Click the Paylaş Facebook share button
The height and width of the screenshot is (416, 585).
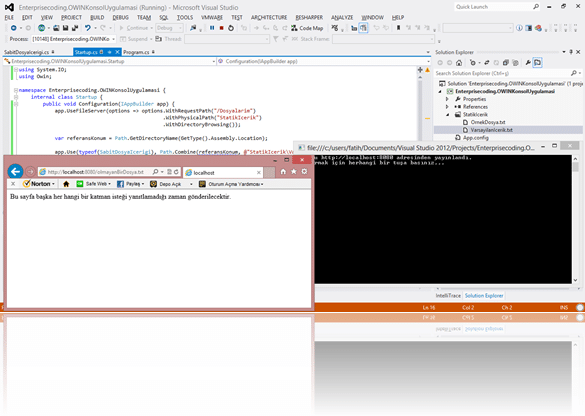(x=131, y=184)
